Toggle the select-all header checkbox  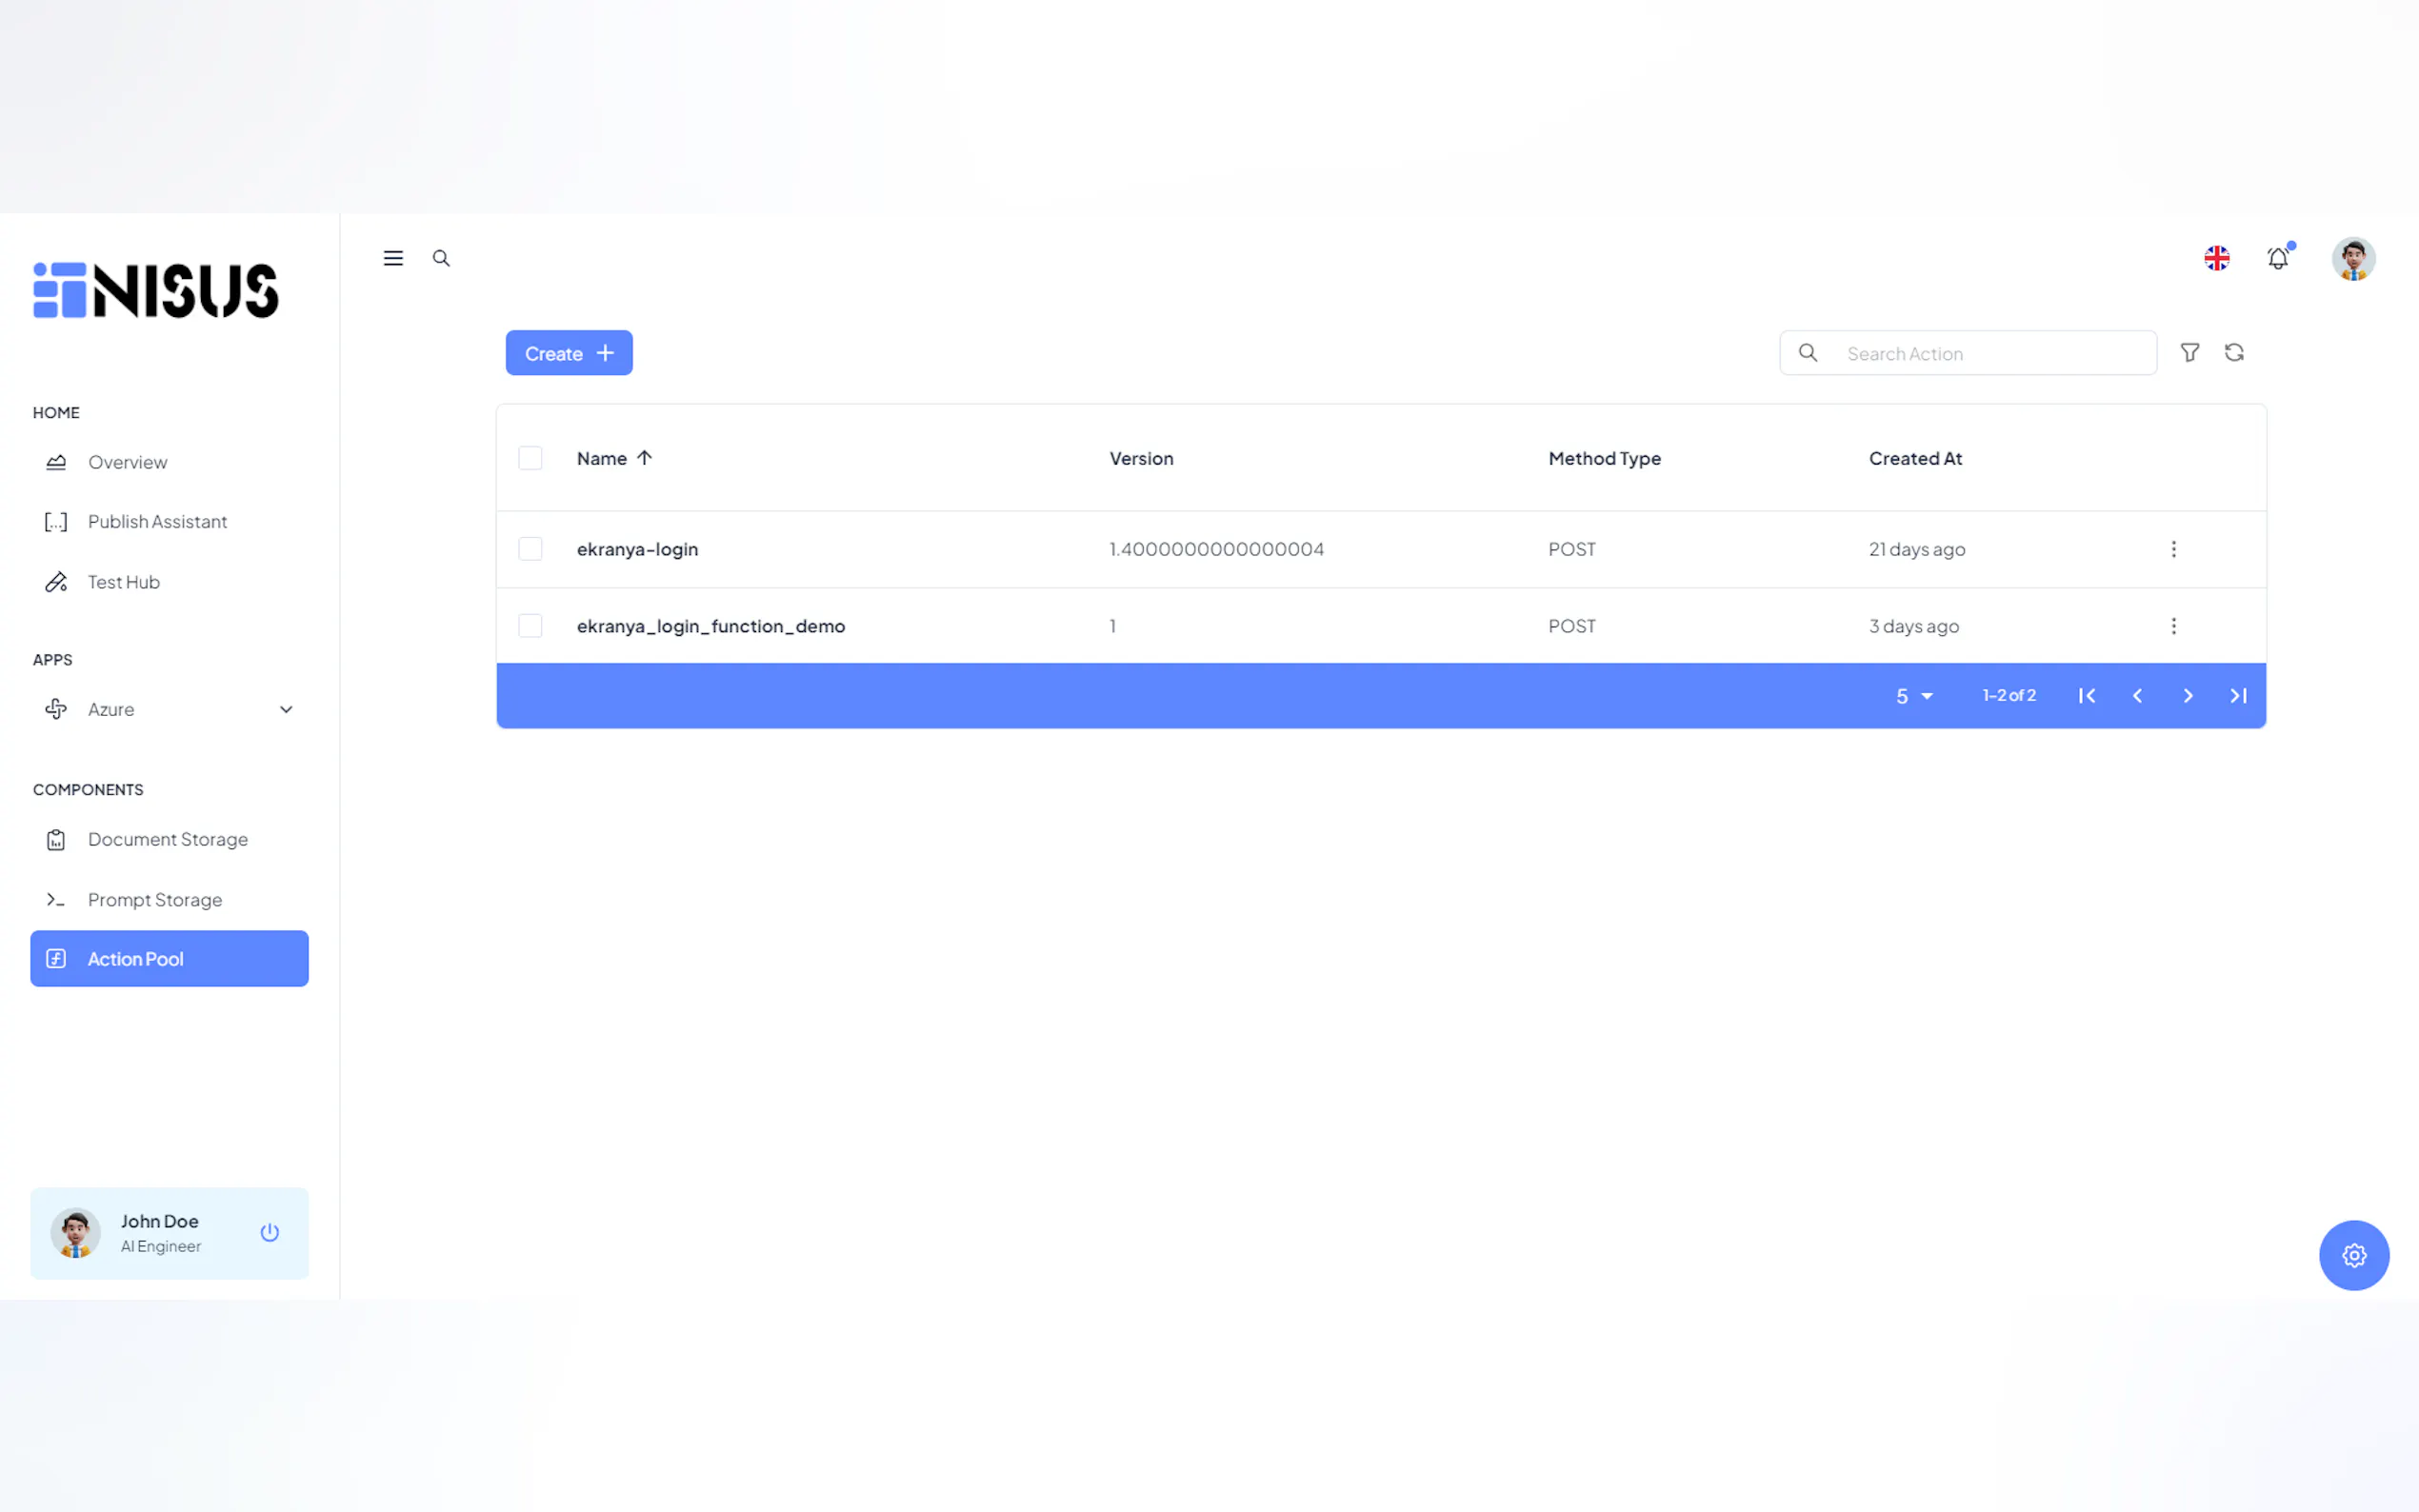[x=530, y=458]
